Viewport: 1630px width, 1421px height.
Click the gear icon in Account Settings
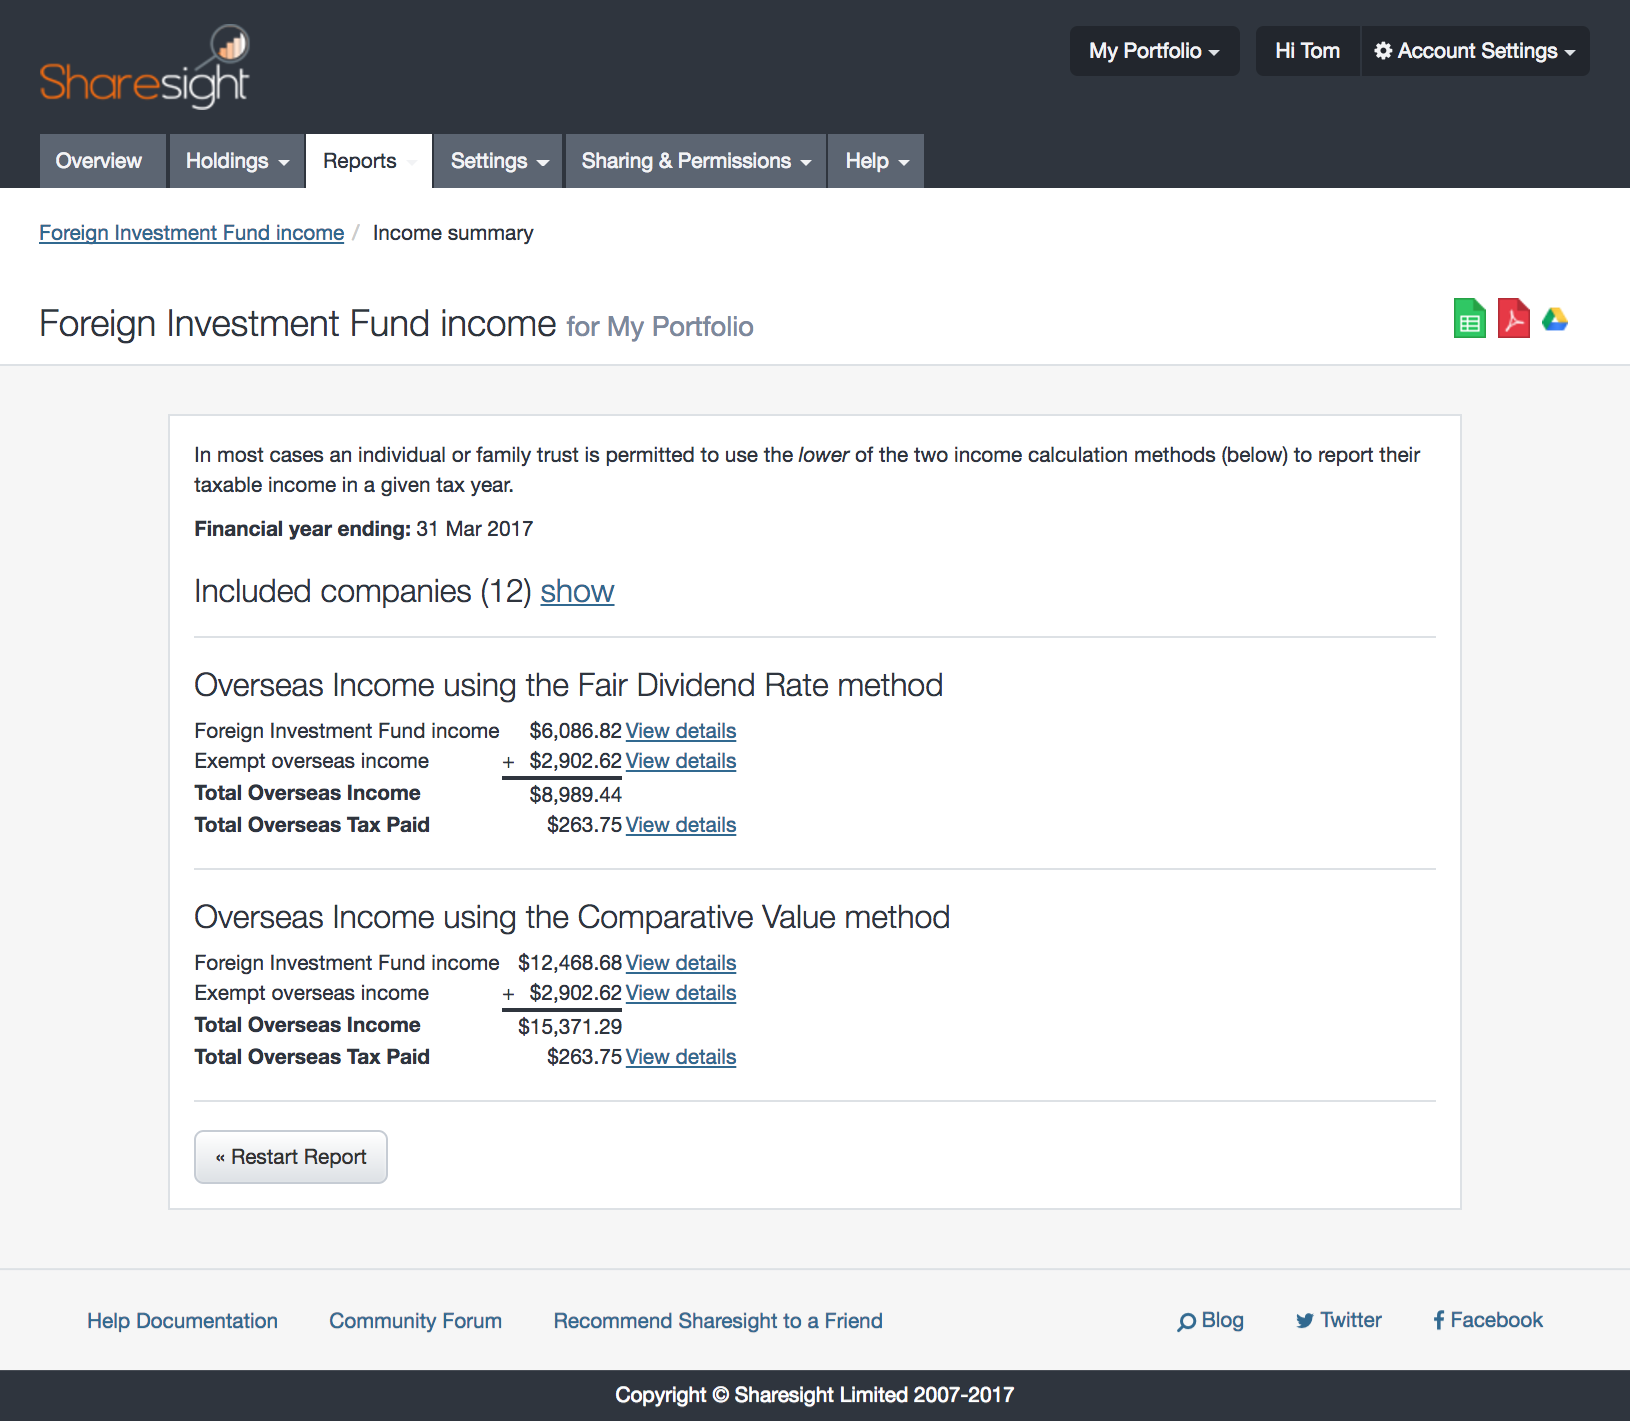(1383, 50)
